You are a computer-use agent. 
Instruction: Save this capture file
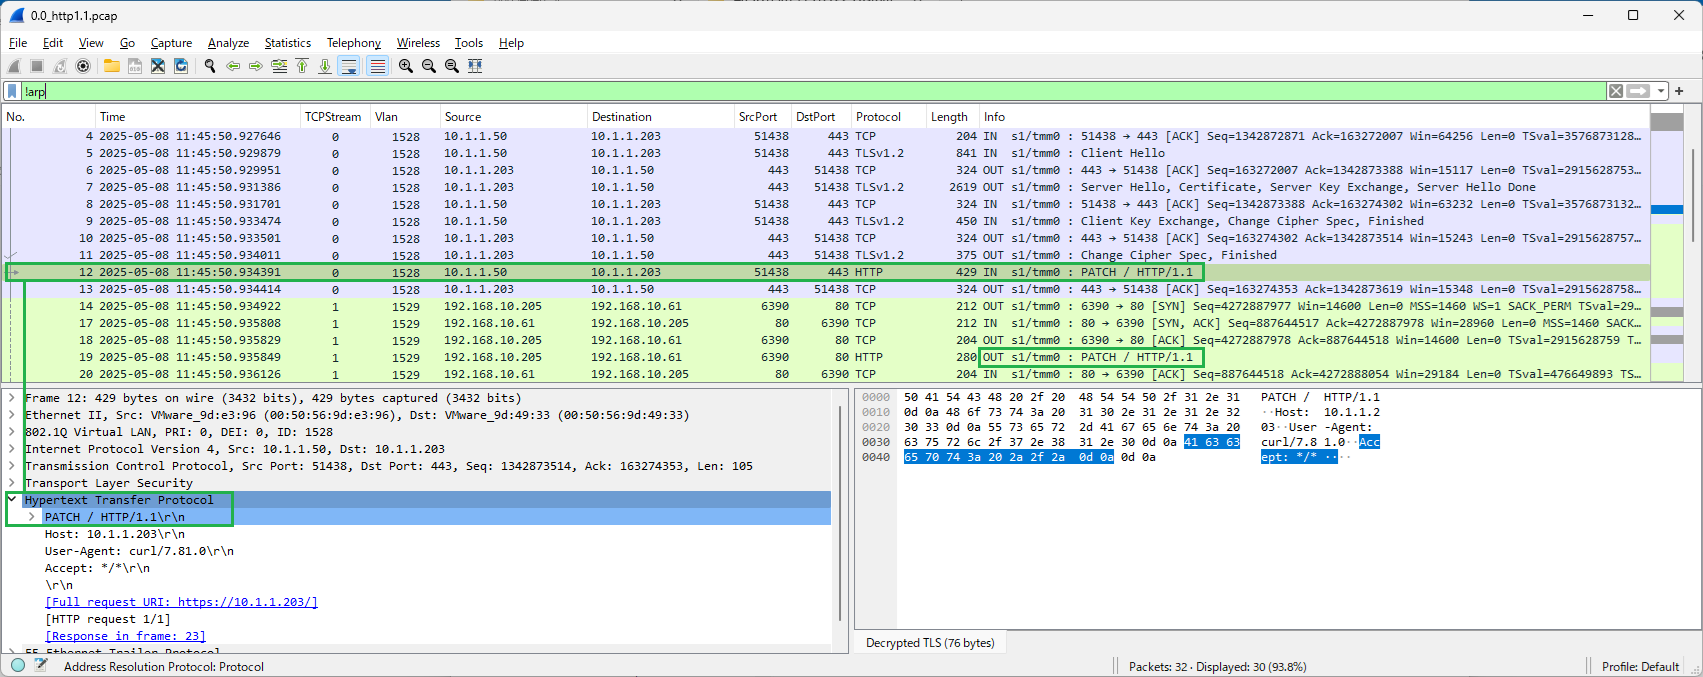[134, 66]
